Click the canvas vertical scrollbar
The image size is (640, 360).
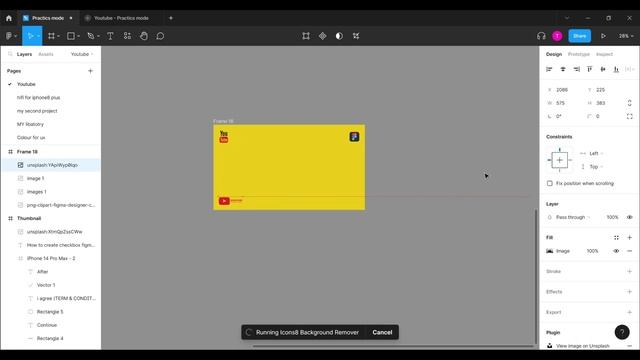[536, 276]
